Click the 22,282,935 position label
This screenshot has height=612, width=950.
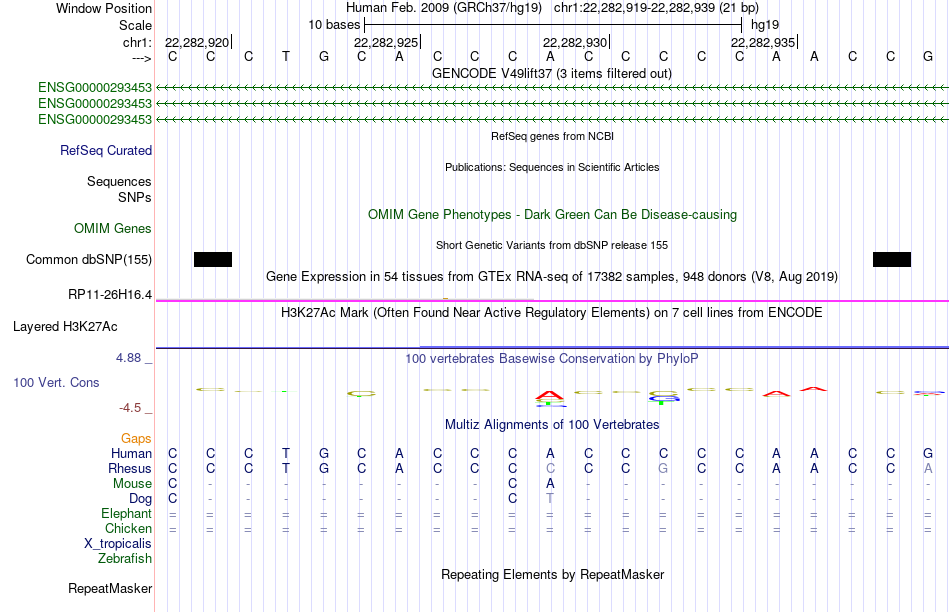click(x=763, y=42)
